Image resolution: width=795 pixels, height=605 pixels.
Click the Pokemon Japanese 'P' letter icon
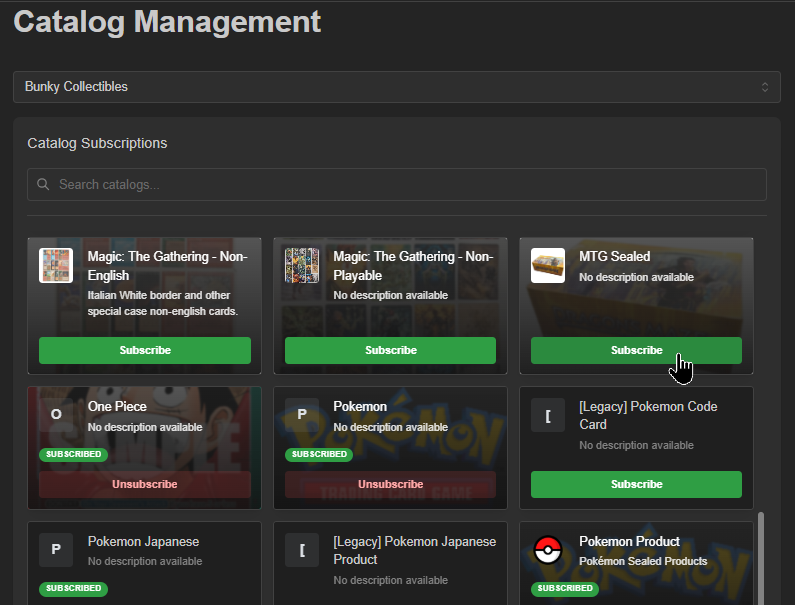tap(56, 550)
